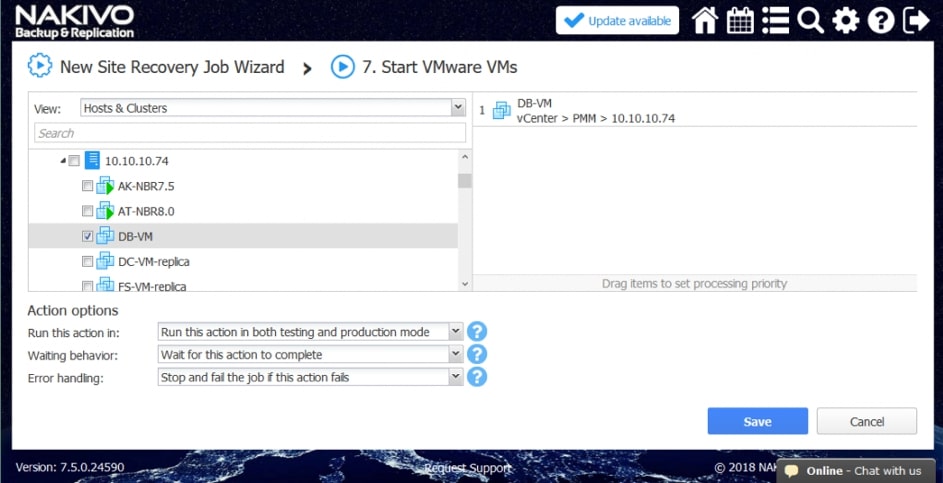This screenshot has height=483, width=943.
Task: Check the AT-NBR8.0 checkbox
Action: (87, 211)
